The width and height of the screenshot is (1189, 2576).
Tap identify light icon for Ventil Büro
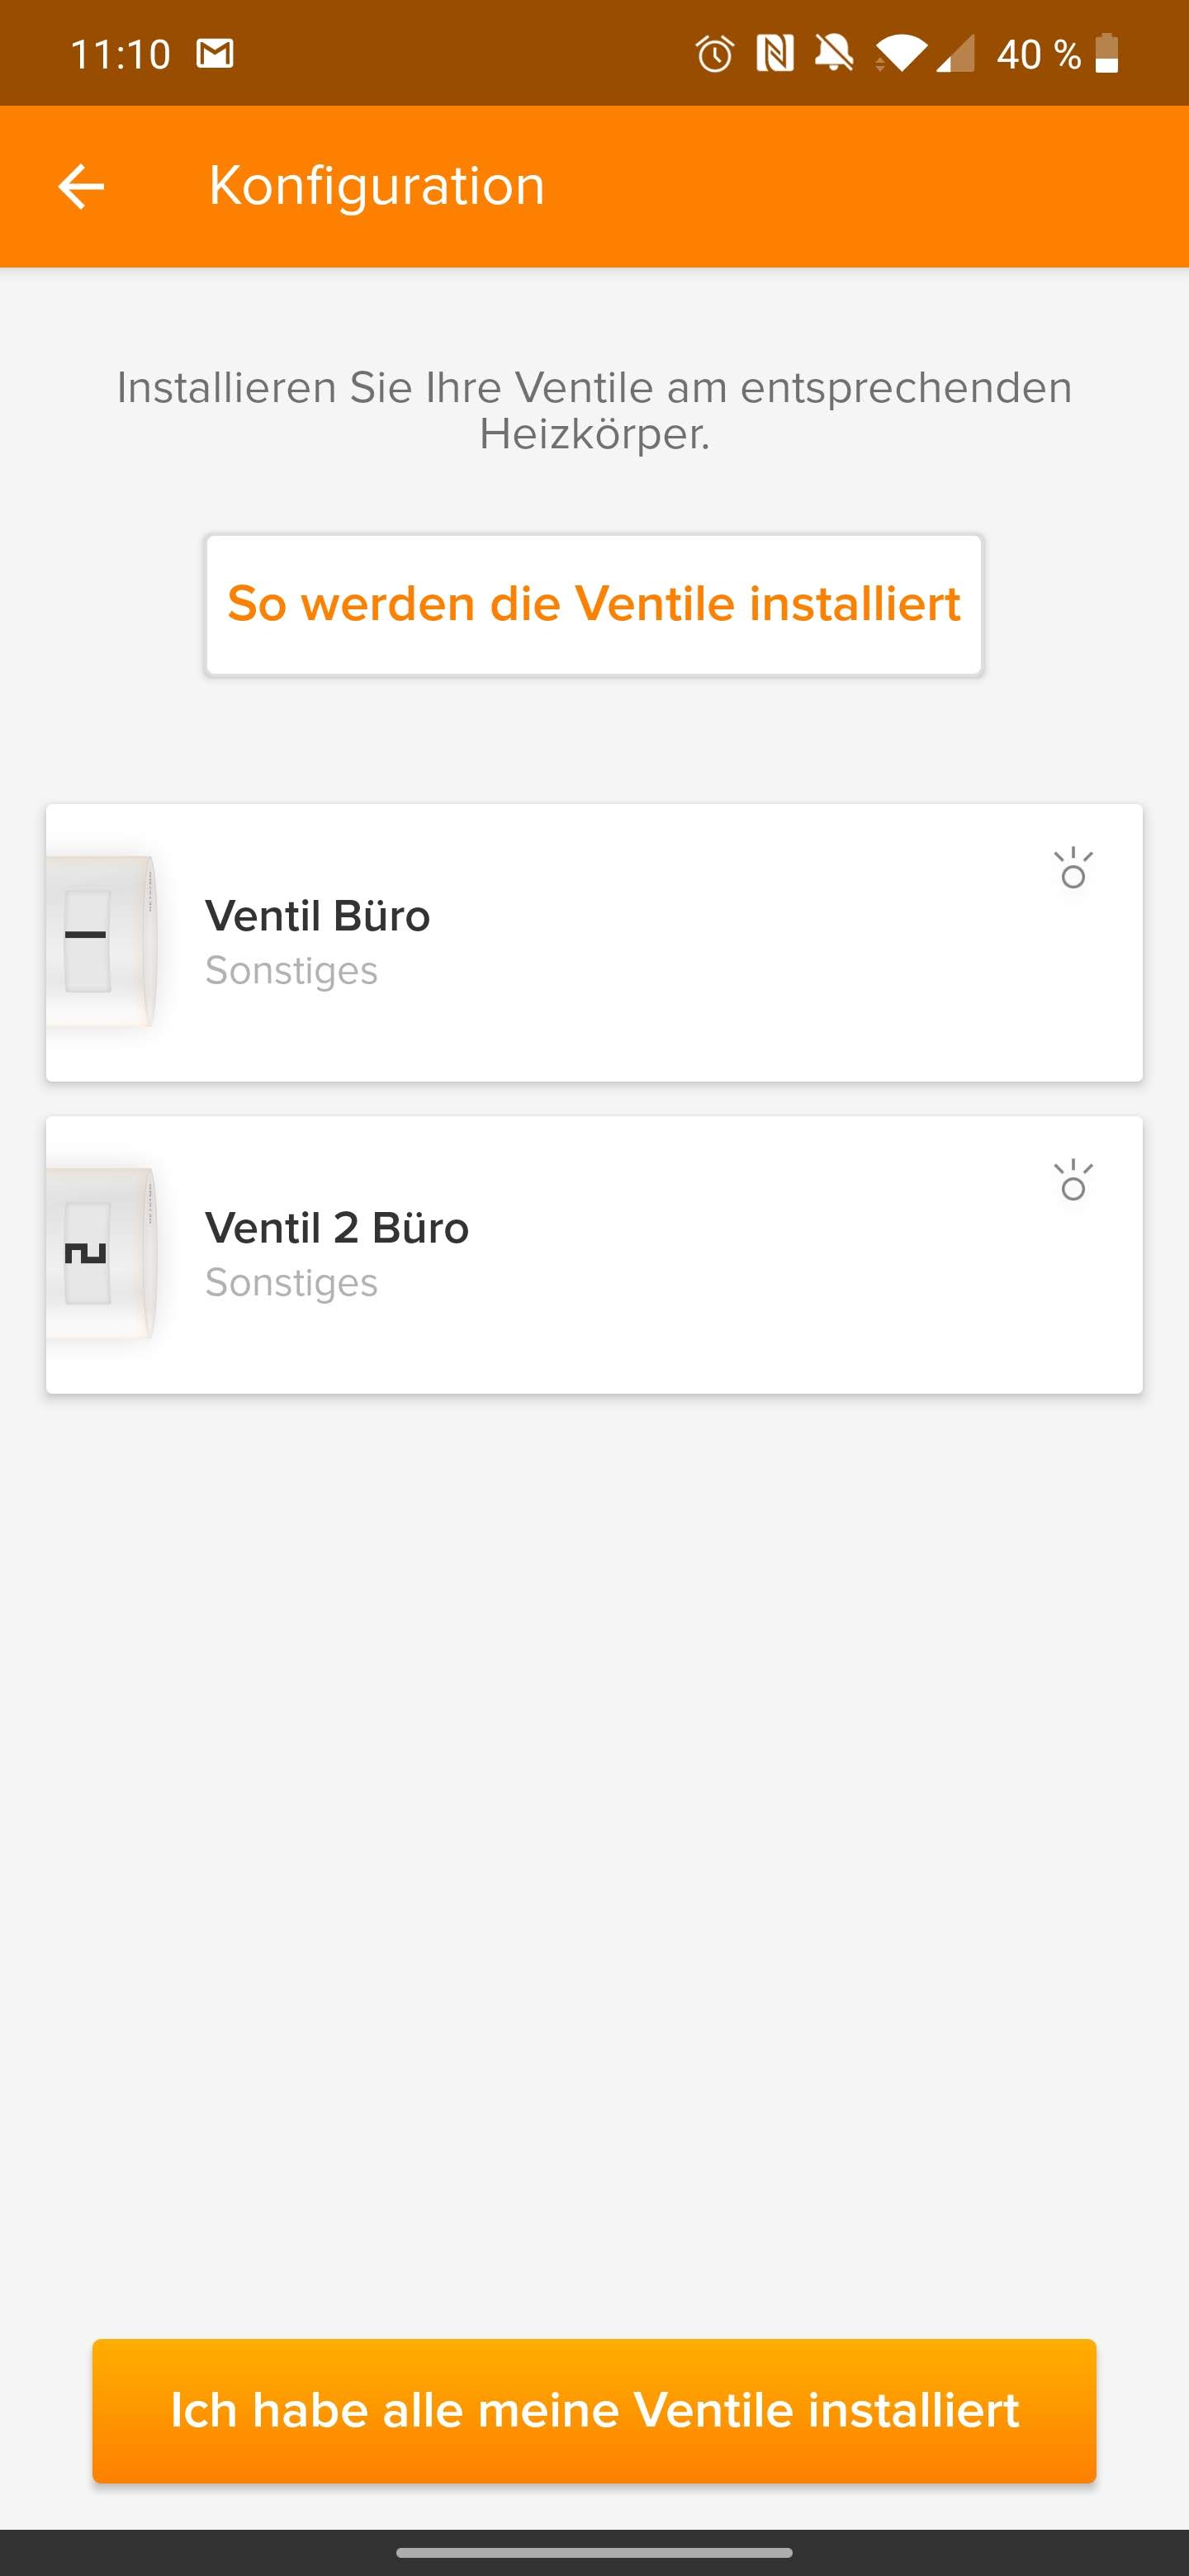click(x=1073, y=869)
